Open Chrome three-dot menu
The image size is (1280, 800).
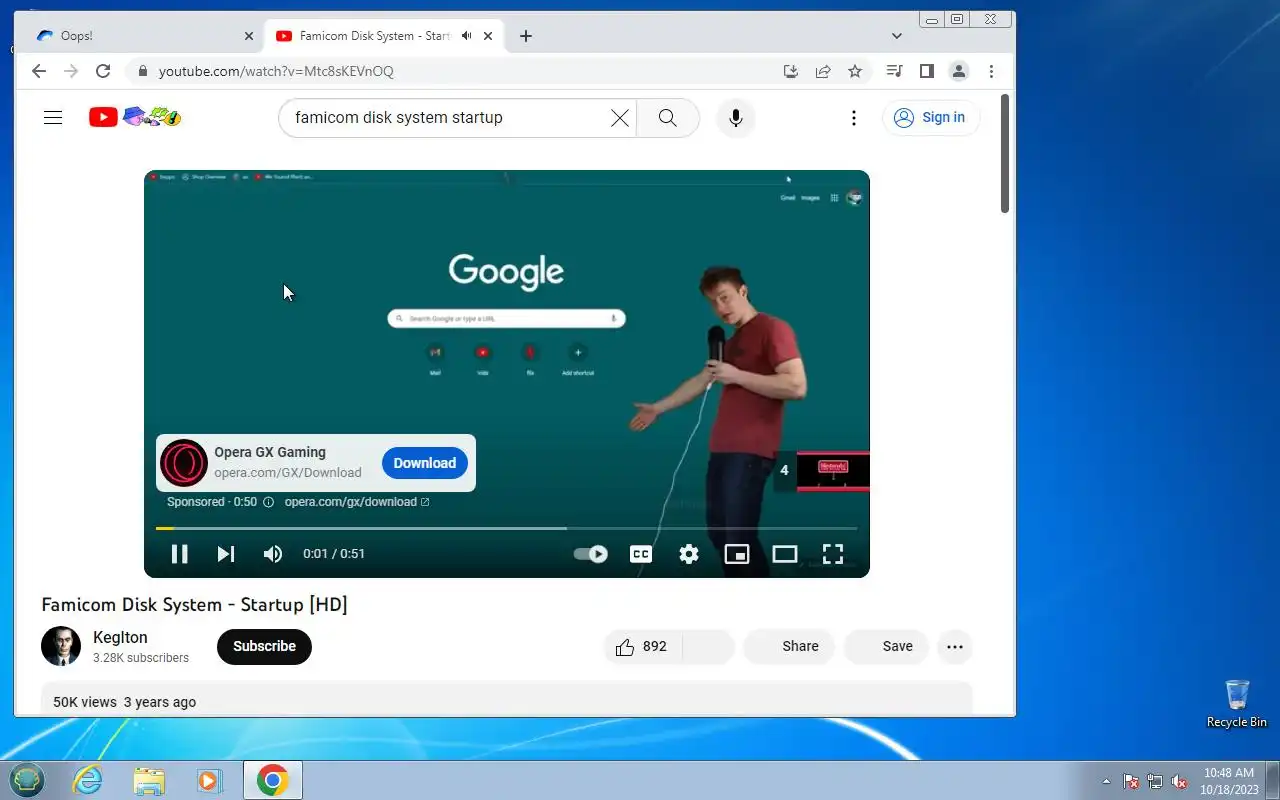[x=991, y=71]
